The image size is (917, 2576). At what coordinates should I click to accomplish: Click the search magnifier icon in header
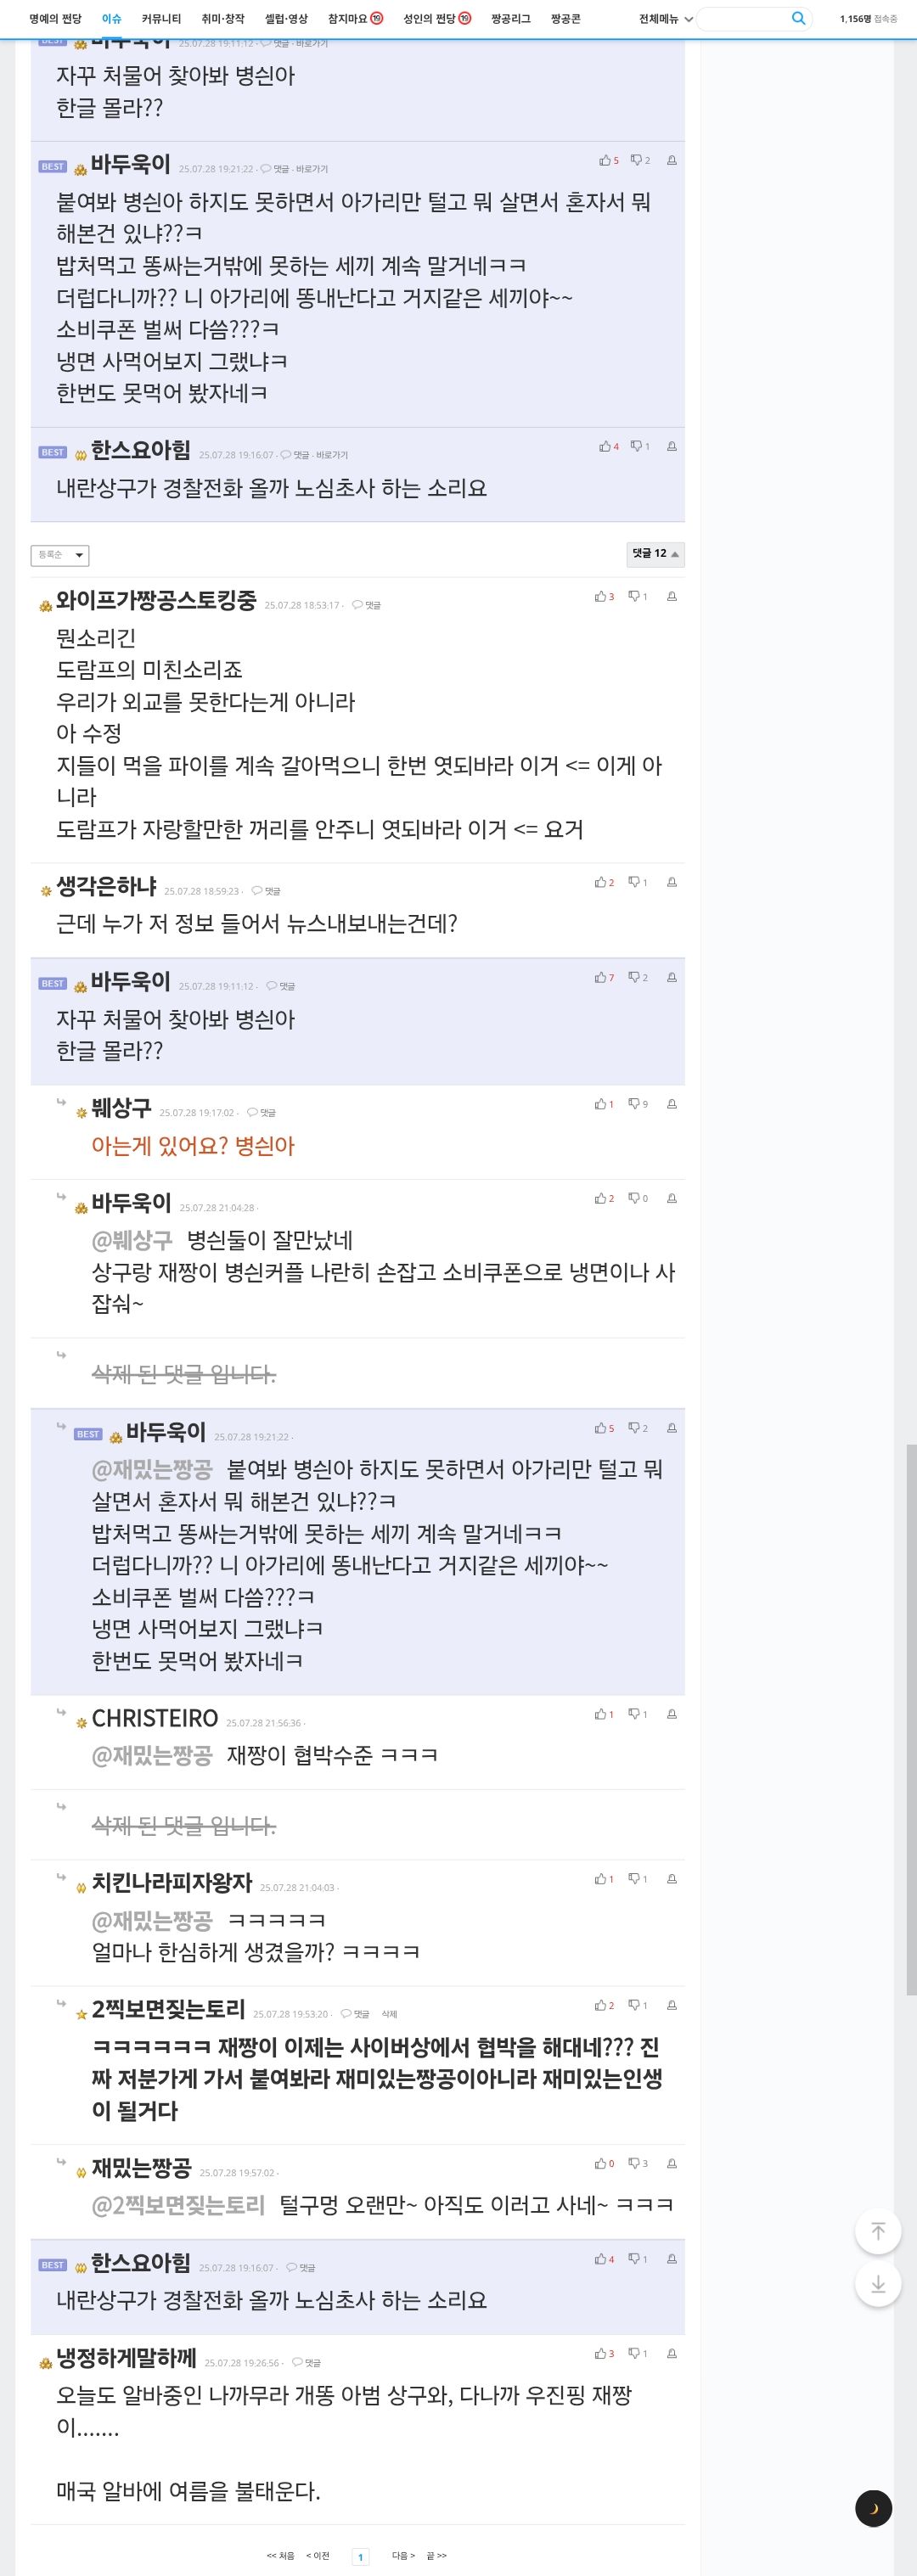pyautogui.click(x=797, y=18)
